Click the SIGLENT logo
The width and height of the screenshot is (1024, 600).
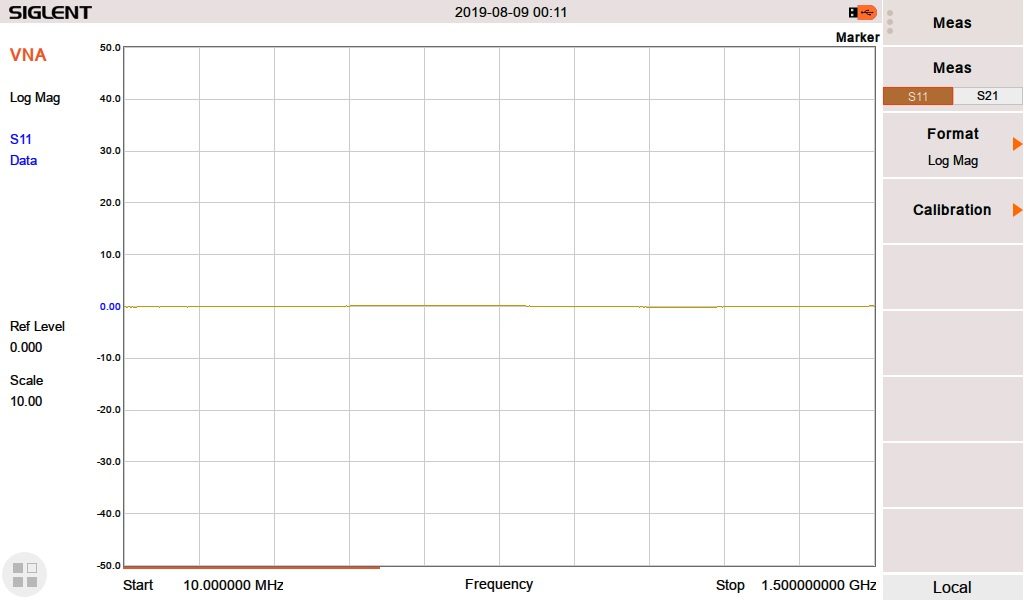50,13
